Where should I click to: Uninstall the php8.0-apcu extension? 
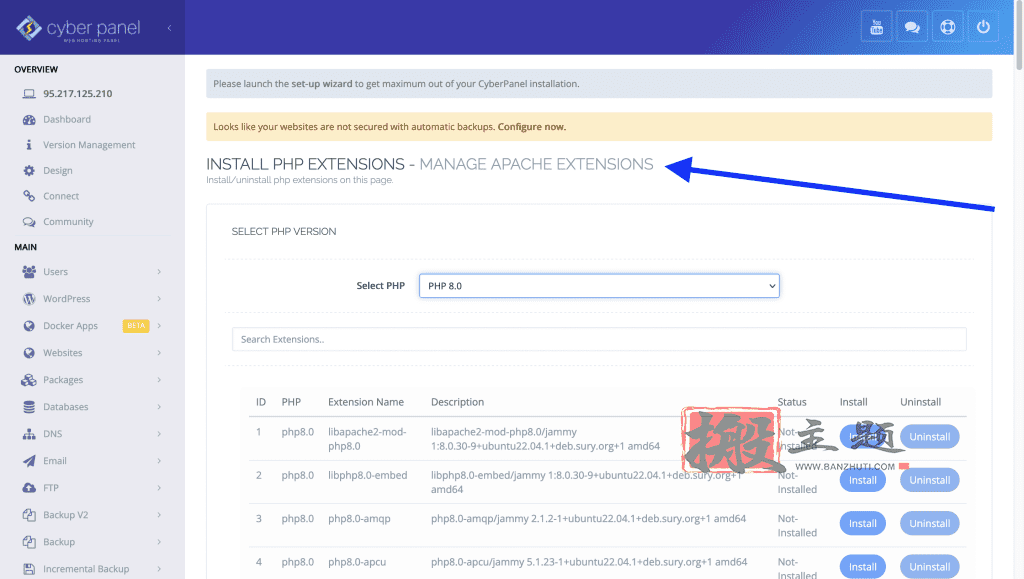tap(929, 567)
